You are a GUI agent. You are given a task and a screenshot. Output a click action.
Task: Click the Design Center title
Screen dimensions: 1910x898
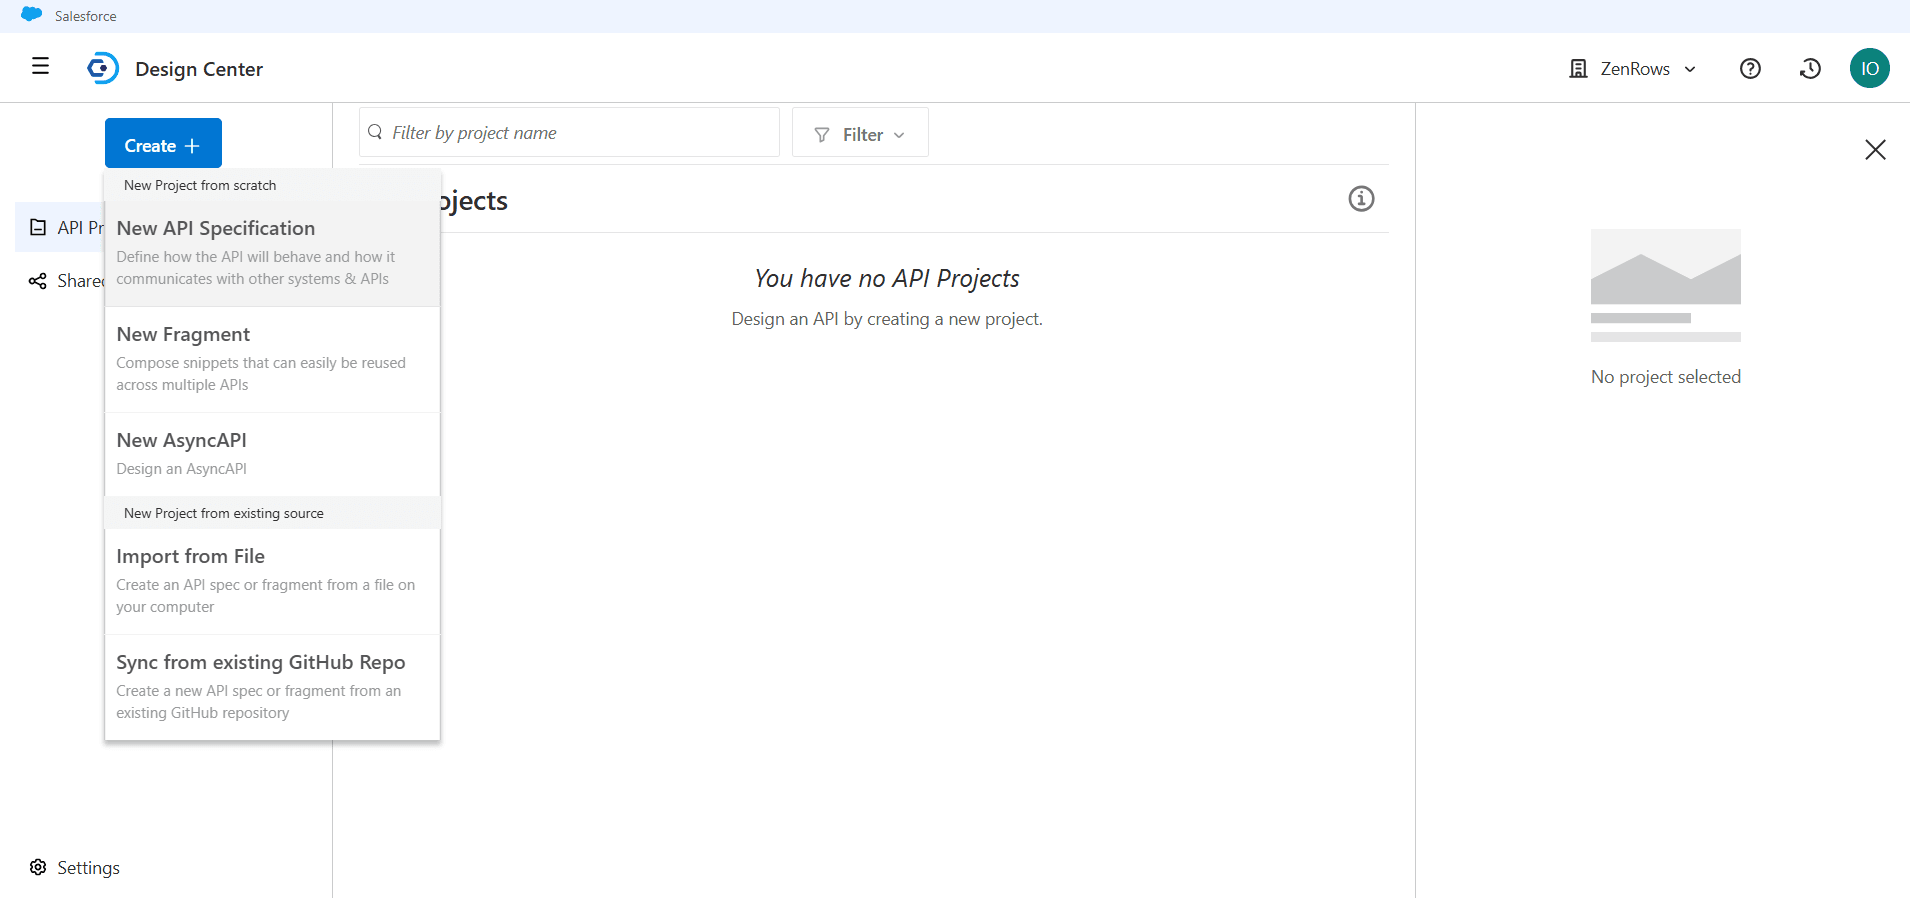pyautogui.click(x=199, y=69)
